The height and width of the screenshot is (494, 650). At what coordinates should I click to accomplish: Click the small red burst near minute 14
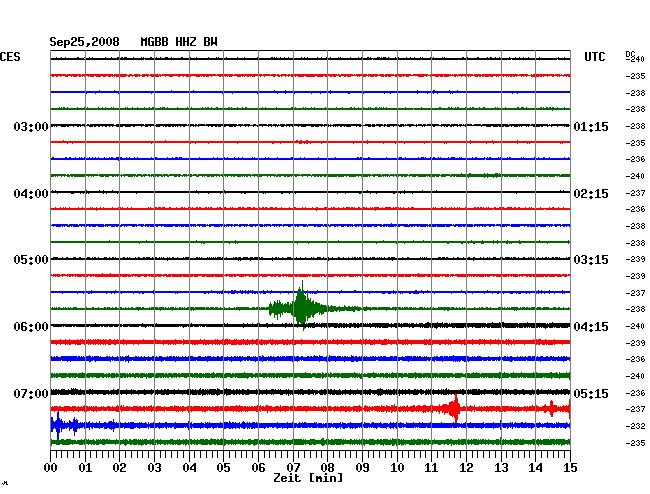tap(551, 409)
